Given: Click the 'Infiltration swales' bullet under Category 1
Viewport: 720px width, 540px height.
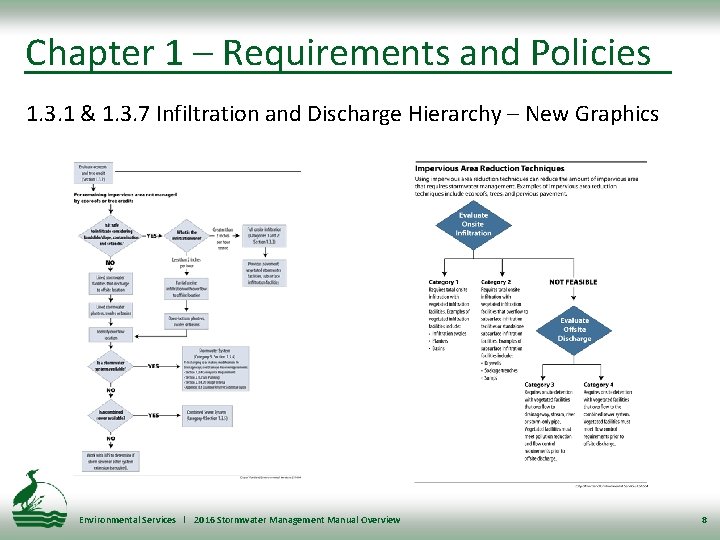Looking at the screenshot, I should coord(447,334).
